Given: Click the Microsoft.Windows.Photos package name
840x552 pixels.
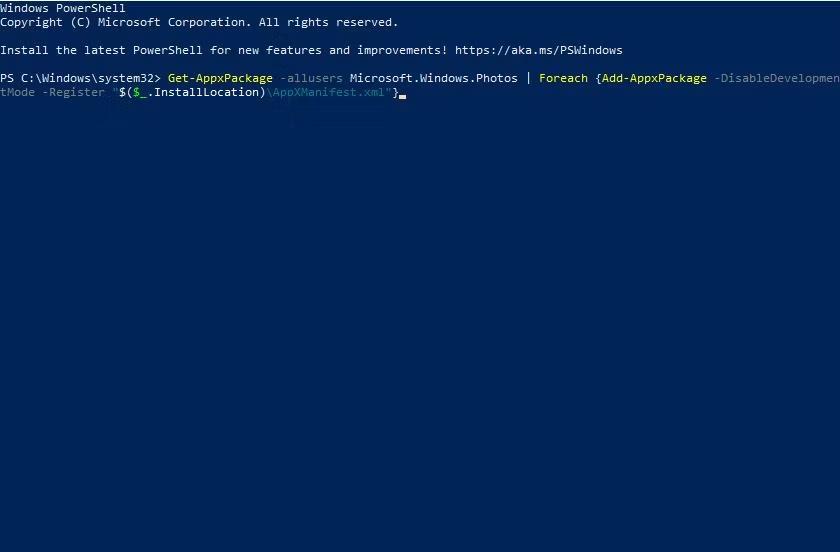Looking at the screenshot, I should (x=434, y=78).
